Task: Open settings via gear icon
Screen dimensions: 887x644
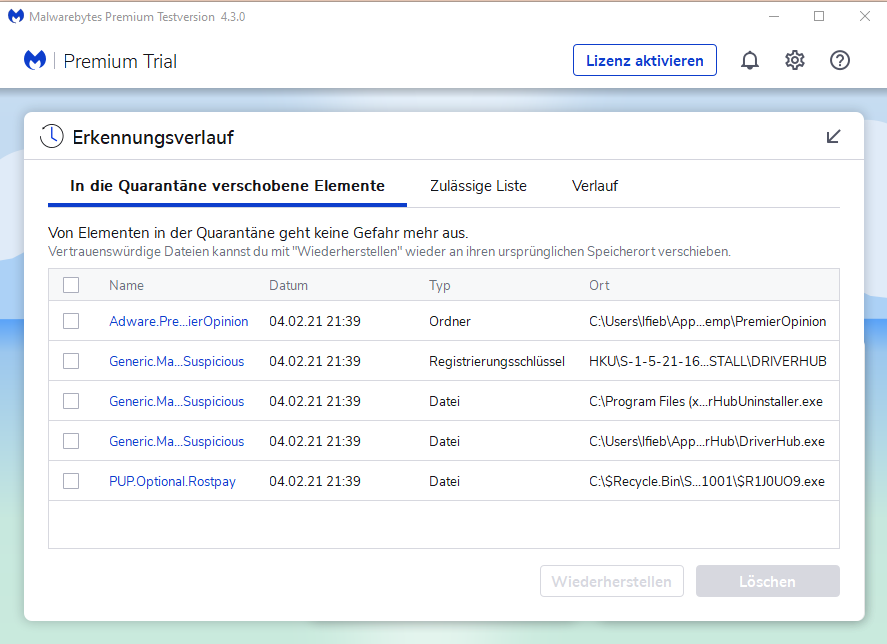Action: click(795, 60)
